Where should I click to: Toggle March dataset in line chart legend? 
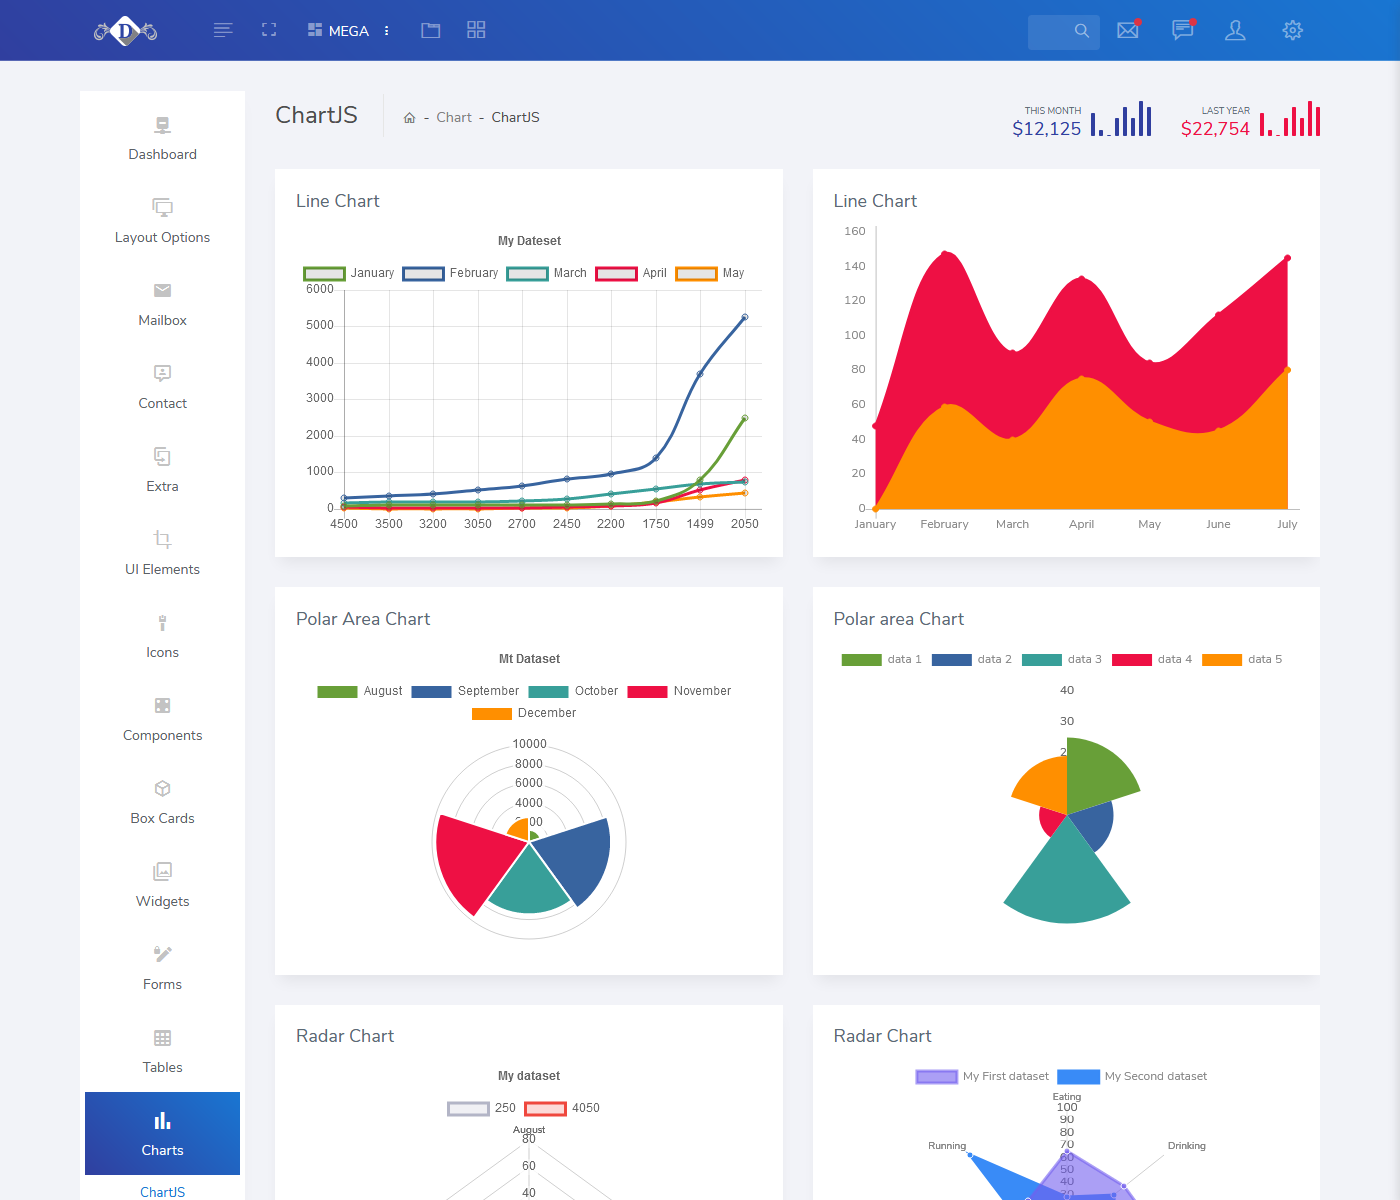[546, 273]
